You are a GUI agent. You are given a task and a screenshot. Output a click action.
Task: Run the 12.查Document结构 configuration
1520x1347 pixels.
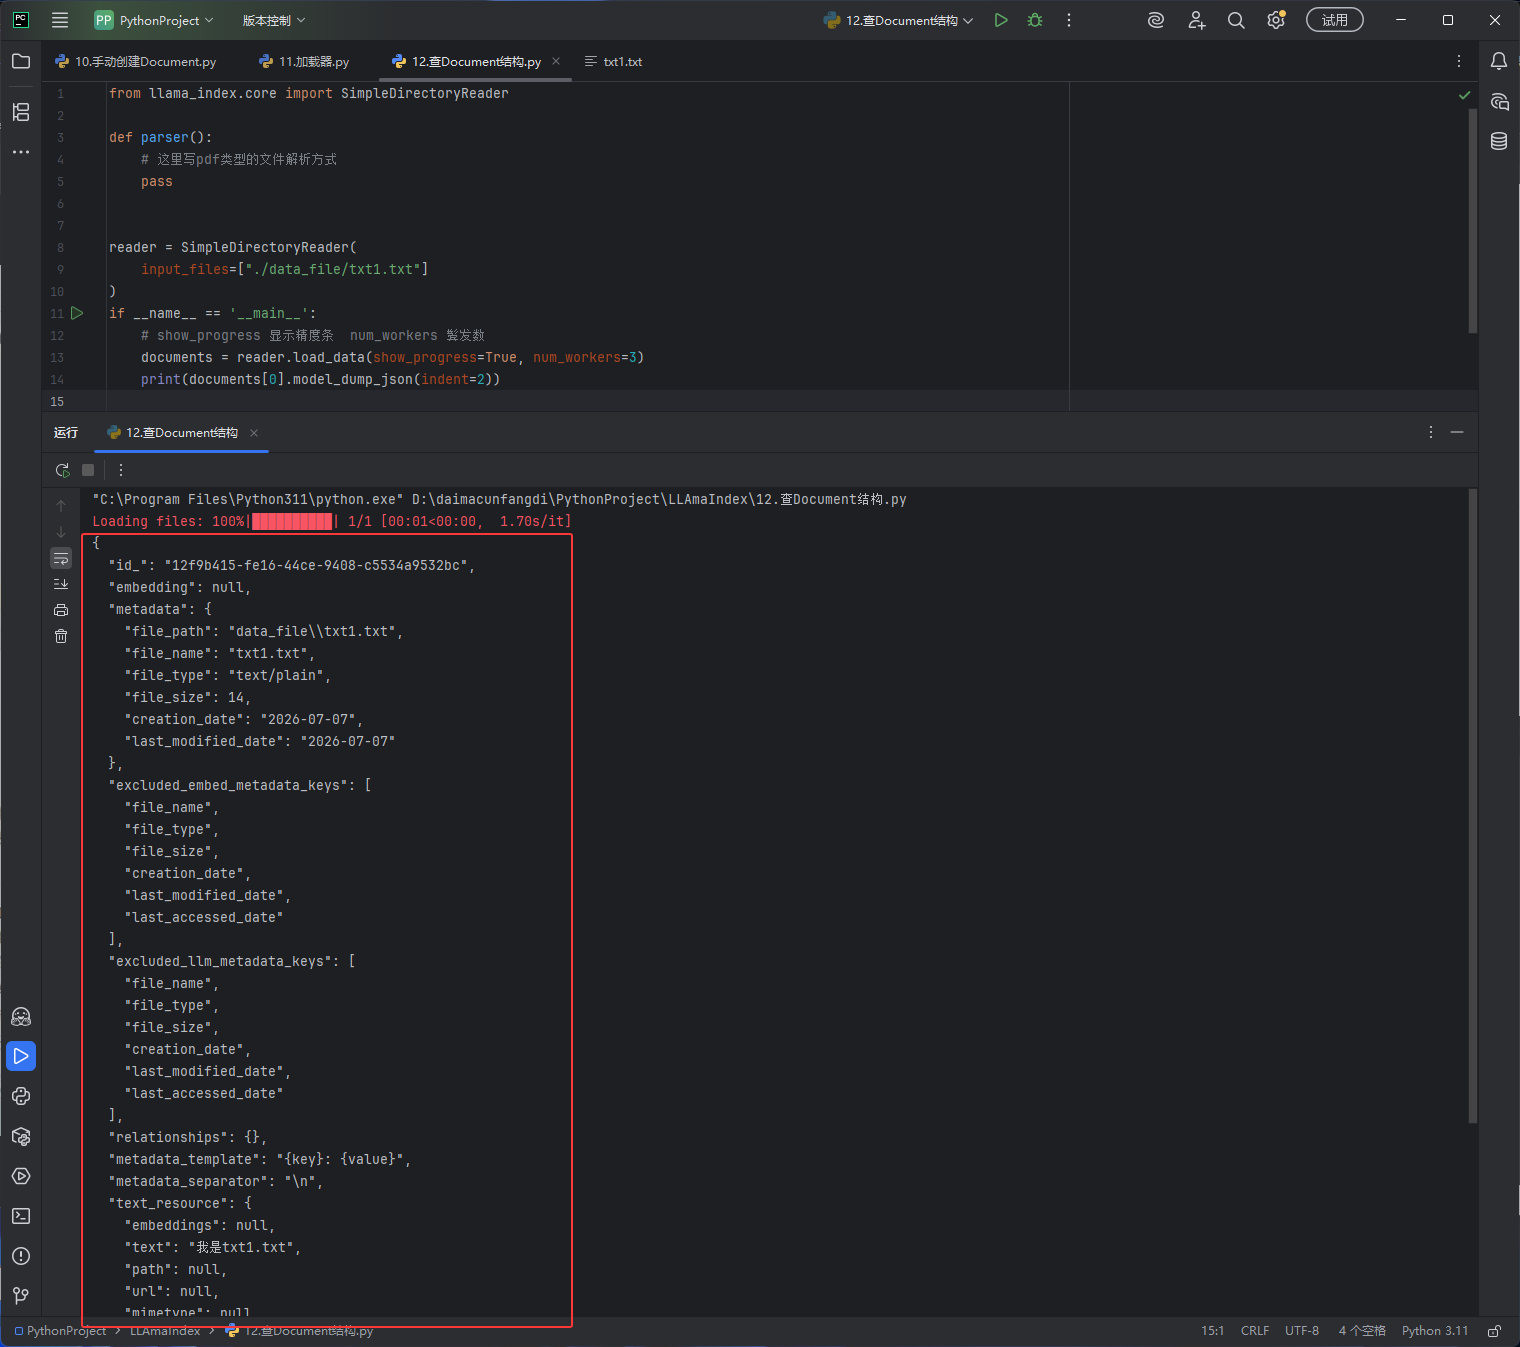(1001, 20)
